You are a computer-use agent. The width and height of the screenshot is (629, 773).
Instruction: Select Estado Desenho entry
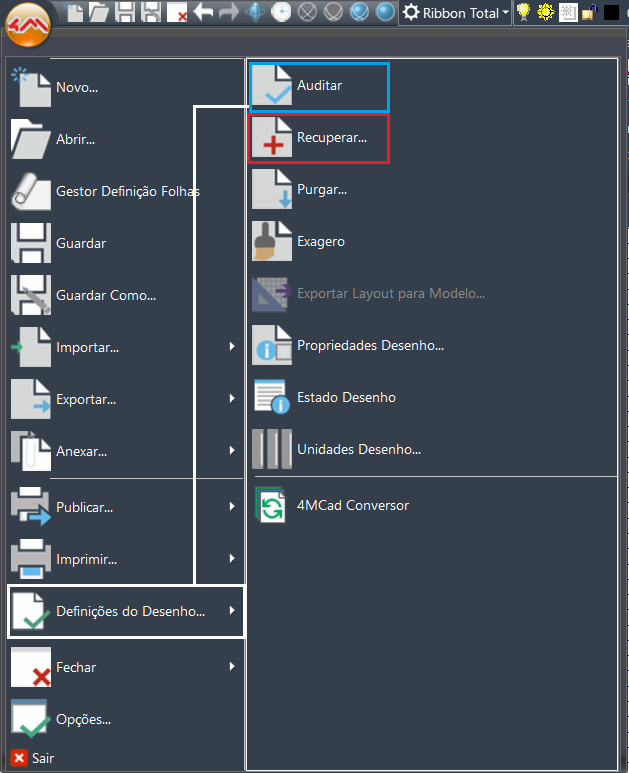coord(433,397)
